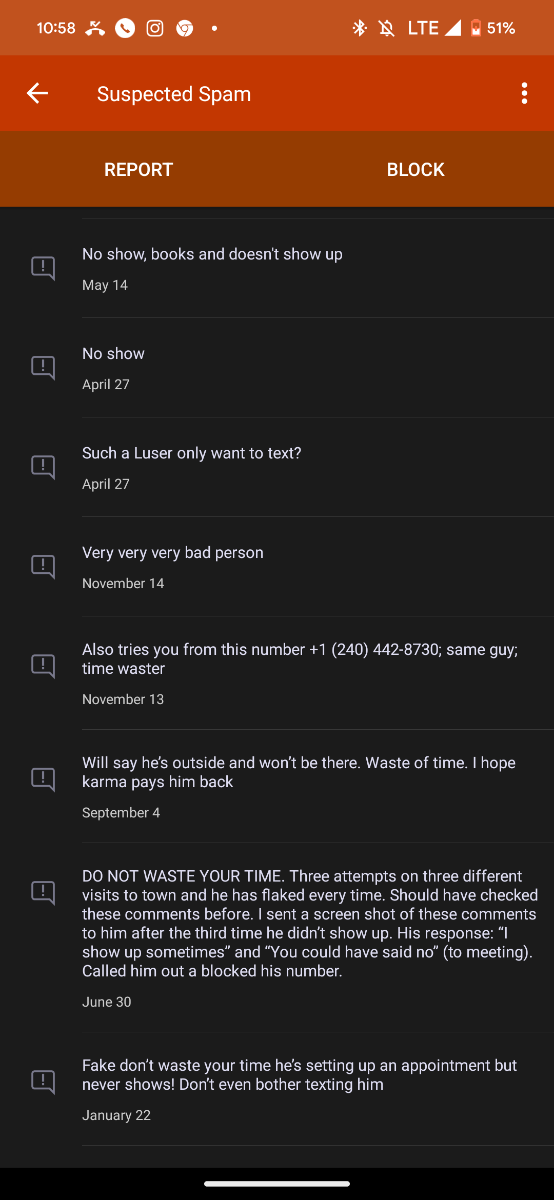Open the three-dot overflow menu
Screen dimensions: 554x1200
pos(524,93)
